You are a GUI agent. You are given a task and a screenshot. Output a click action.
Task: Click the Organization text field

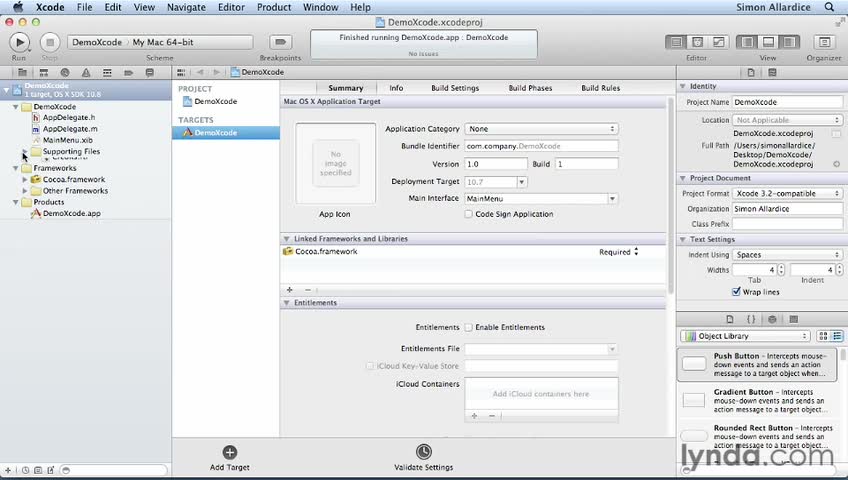point(787,209)
